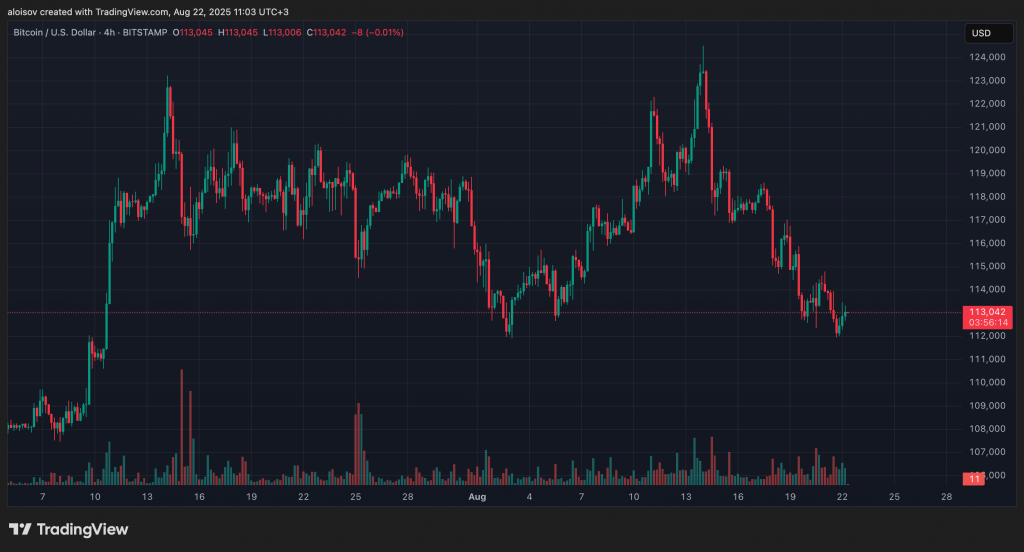The width and height of the screenshot is (1024, 552).
Task: Click the 124,000 price axis label
Action: (985, 57)
